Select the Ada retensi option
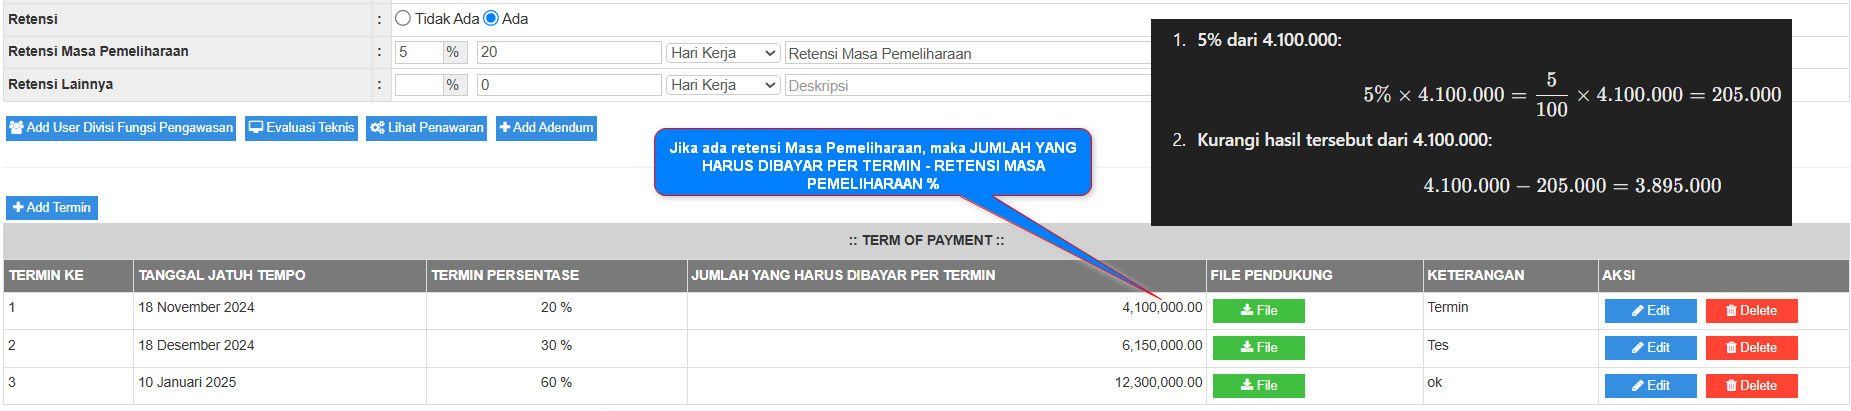The width and height of the screenshot is (1851, 411). pyautogui.click(x=491, y=19)
